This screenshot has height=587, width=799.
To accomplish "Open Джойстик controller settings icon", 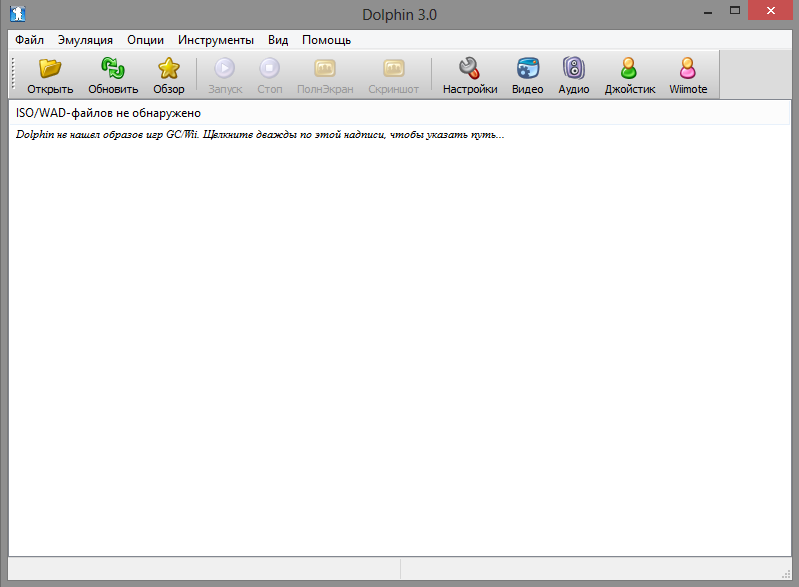I will pos(629,68).
